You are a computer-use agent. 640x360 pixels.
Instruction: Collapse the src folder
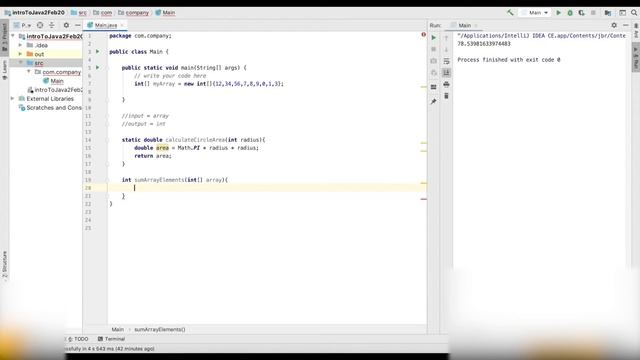coord(20,63)
